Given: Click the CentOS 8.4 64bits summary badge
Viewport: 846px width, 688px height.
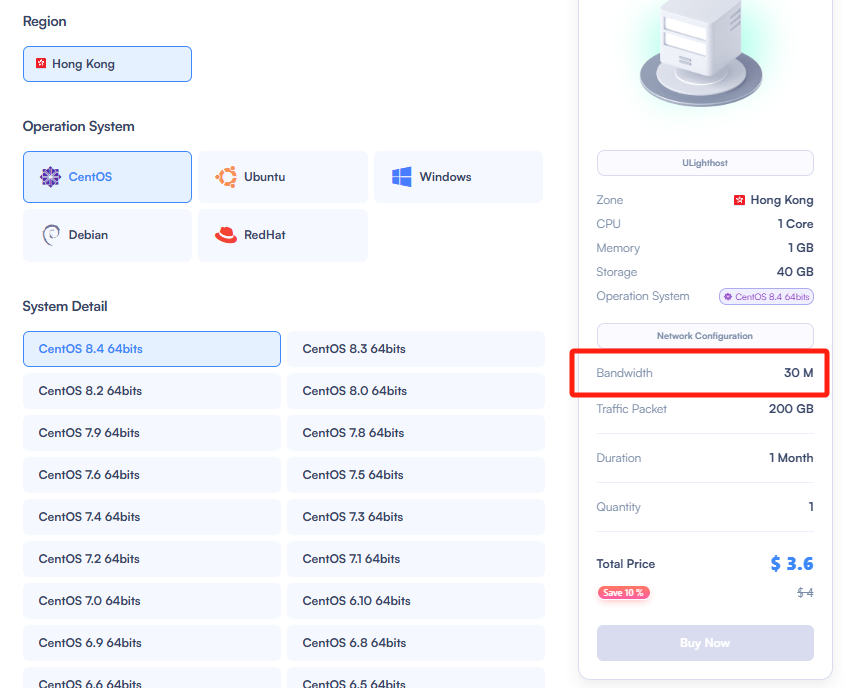Looking at the screenshot, I should coord(766,297).
